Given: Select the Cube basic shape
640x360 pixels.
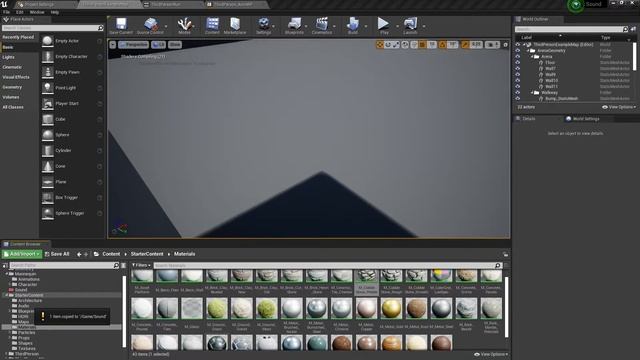Looking at the screenshot, I should click(x=72, y=119).
